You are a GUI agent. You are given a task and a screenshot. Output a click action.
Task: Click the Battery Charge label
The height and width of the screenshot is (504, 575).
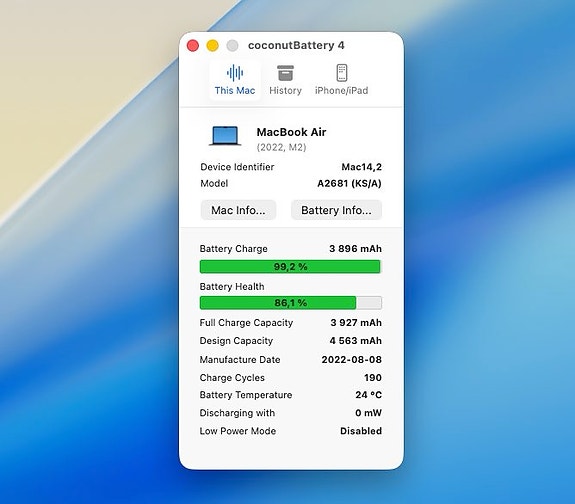pos(234,249)
